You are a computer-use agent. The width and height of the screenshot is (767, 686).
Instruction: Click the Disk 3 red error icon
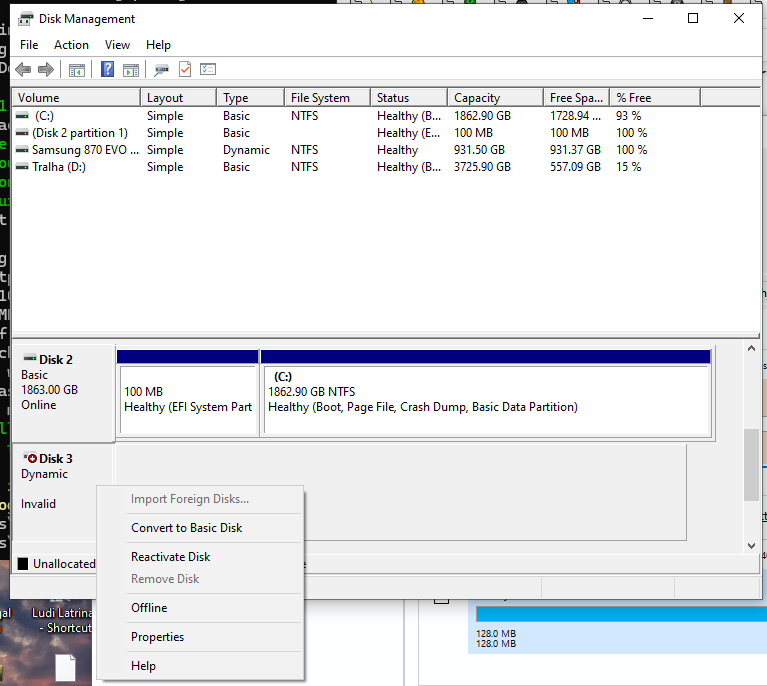point(30,458)
